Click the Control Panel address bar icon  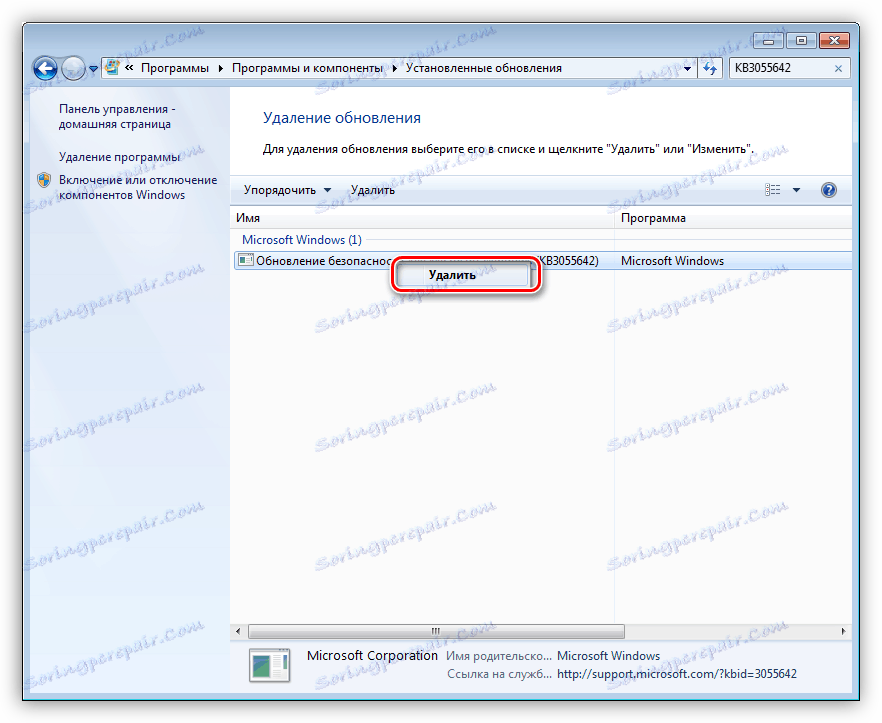click(113, 68)
